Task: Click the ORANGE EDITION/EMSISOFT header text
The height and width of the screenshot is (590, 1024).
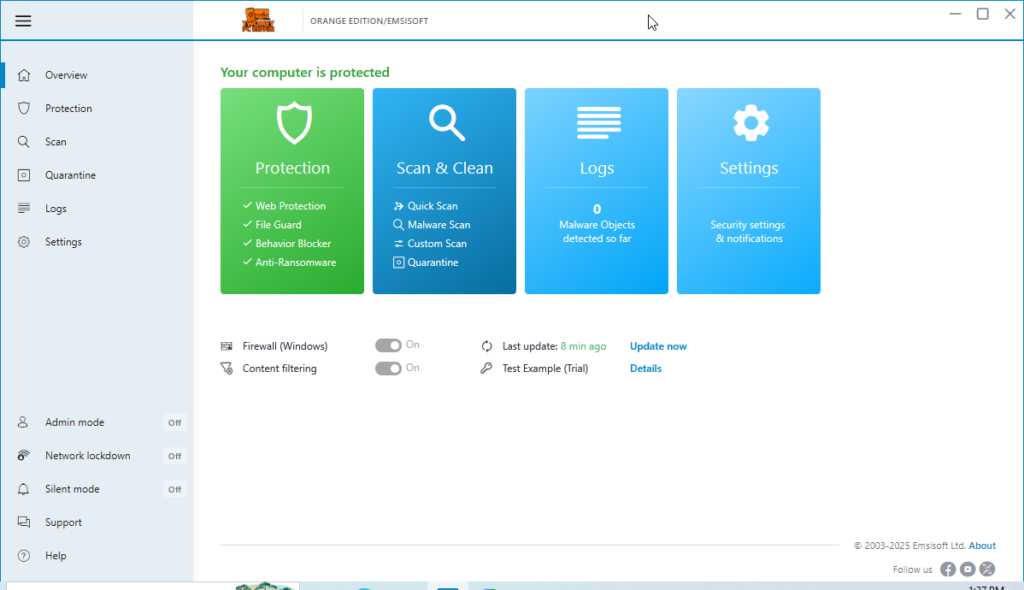Action: pyautogui.click(x=369, y=21)
